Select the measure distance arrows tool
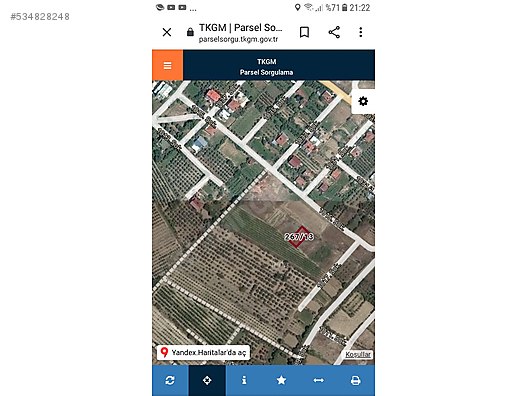528x396 pixels. tap(319, 381)
